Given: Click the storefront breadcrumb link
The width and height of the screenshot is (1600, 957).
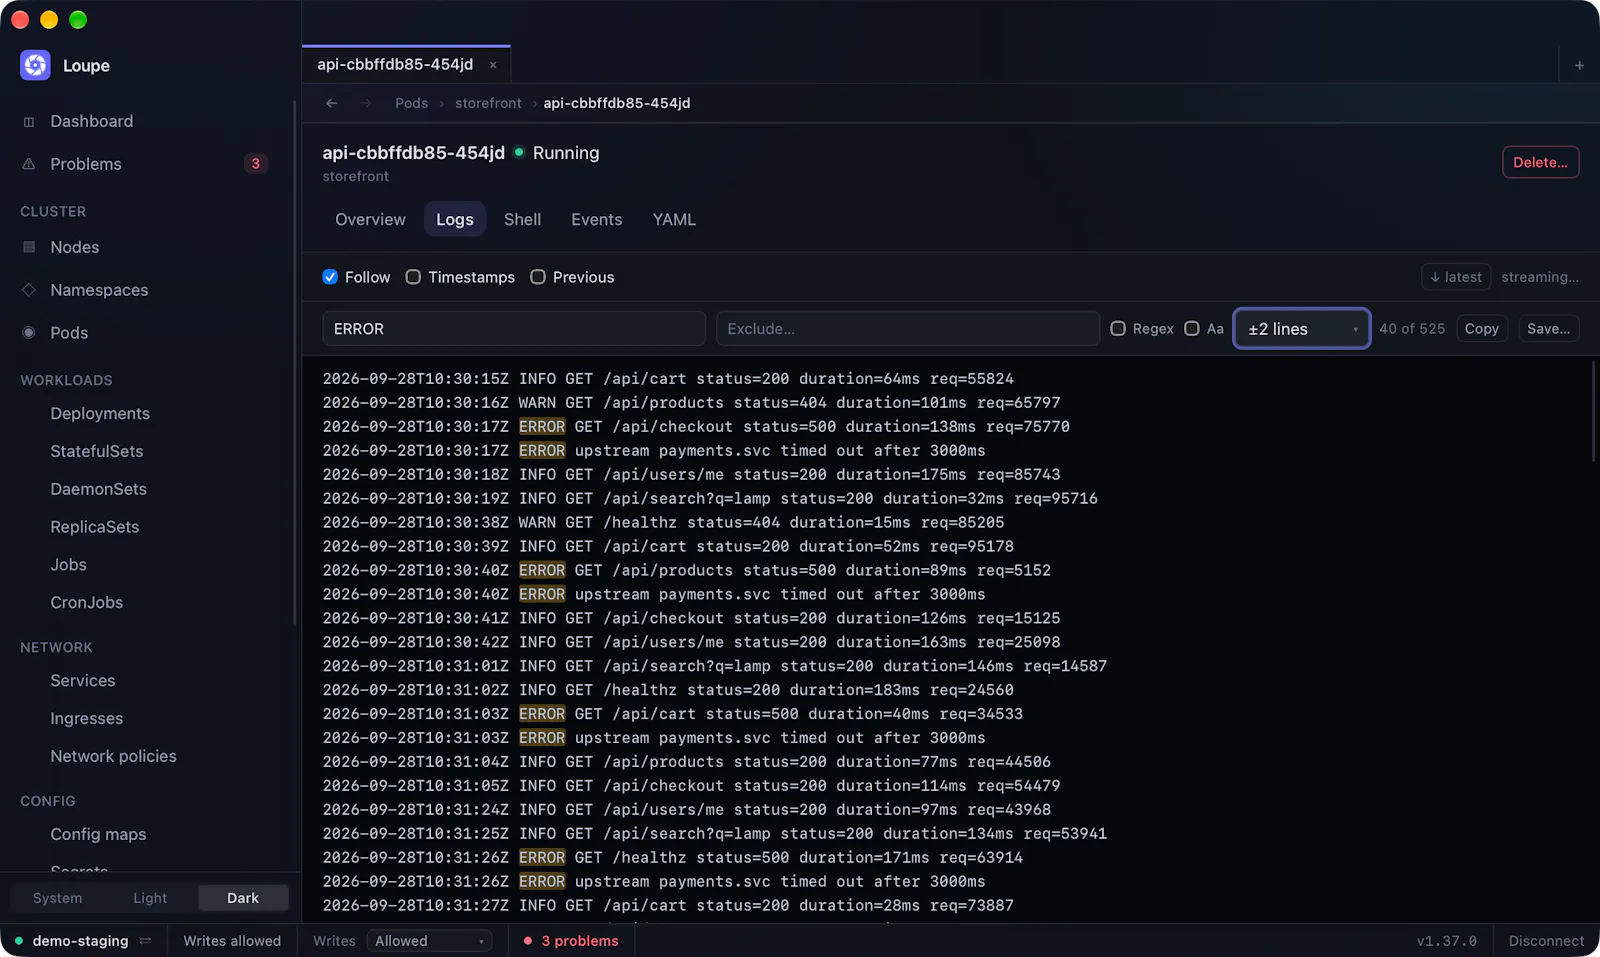Looking at the screenshot, I should coord(488,103).
